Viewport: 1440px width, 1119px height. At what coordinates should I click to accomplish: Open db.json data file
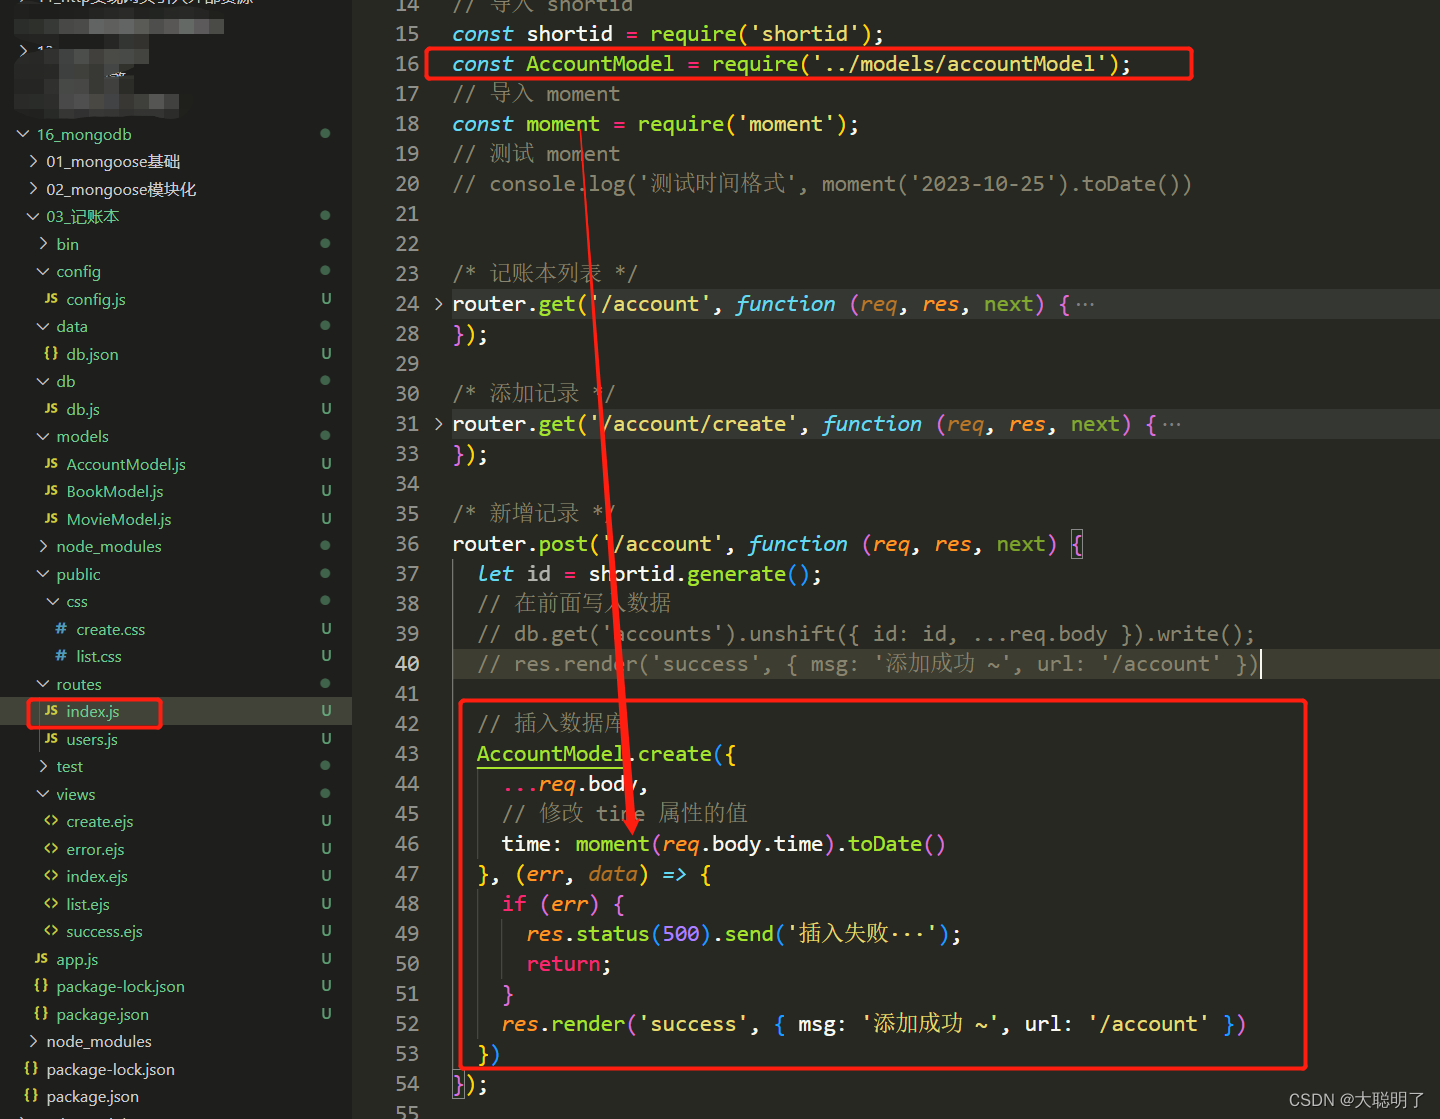[92, 354]
